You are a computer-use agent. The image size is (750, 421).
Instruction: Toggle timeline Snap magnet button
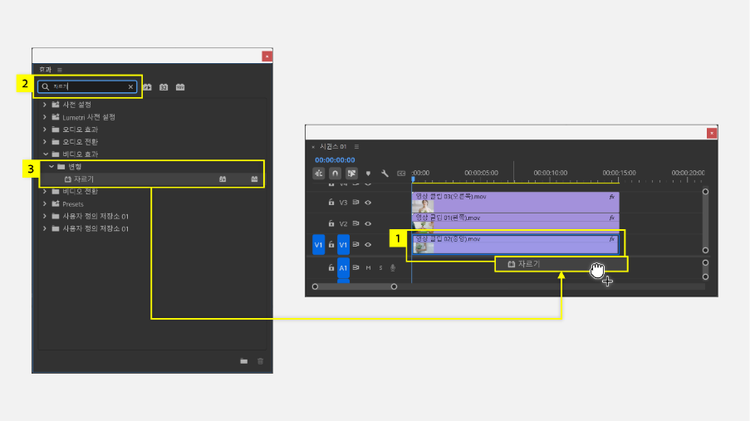[335, 173]
